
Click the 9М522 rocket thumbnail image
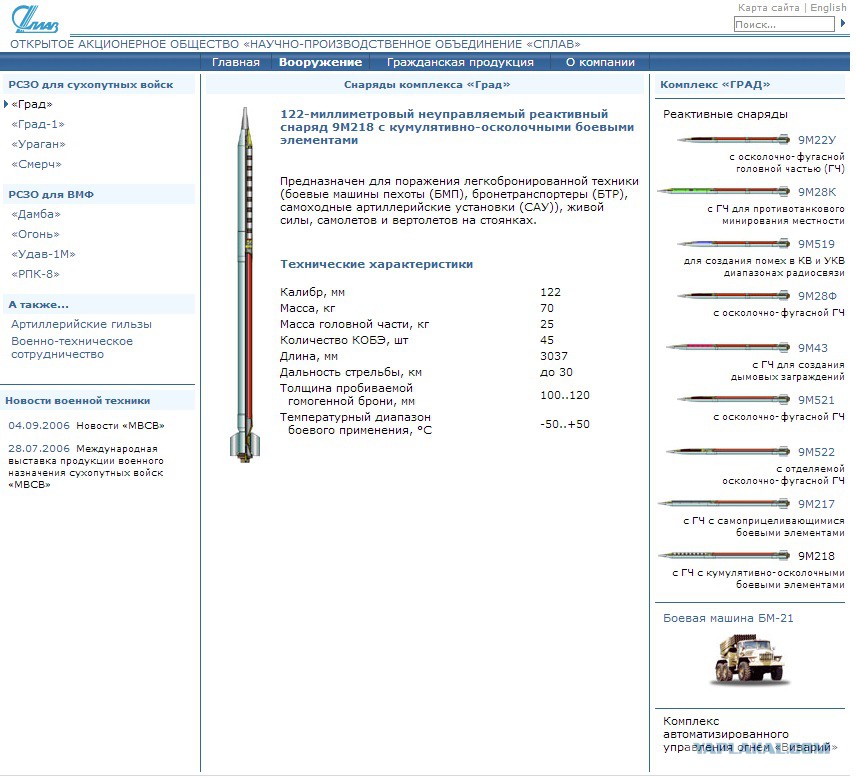pyautogui.click(x=728, y=451)
